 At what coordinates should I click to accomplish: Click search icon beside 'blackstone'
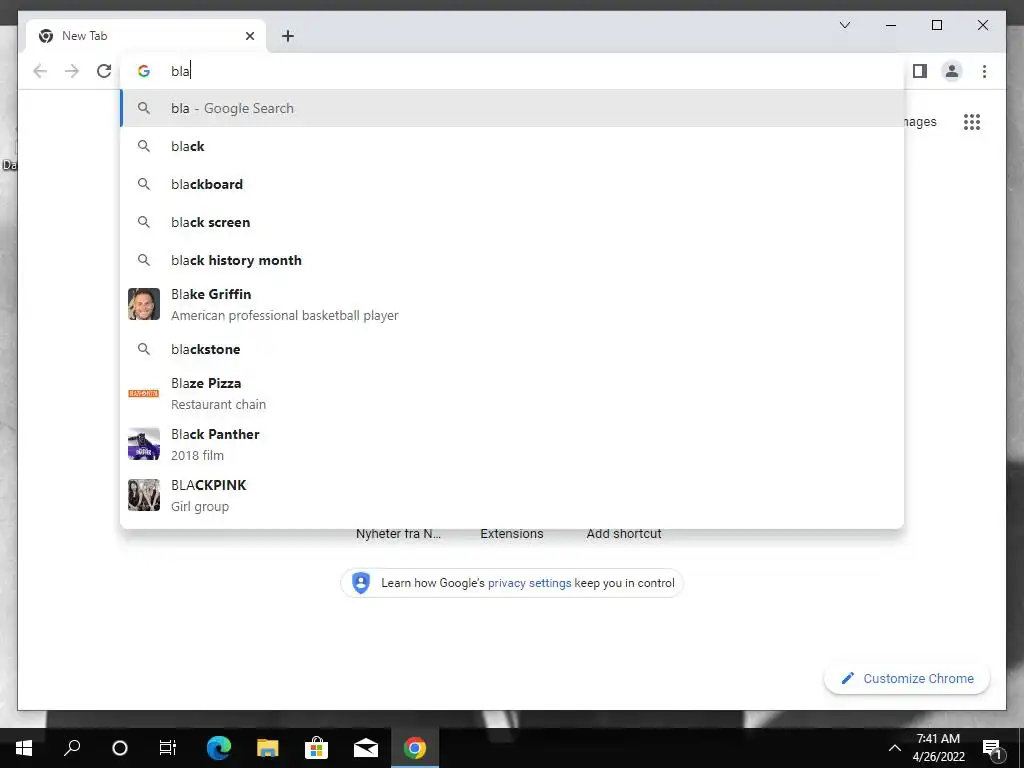click(x=144, y=349)
